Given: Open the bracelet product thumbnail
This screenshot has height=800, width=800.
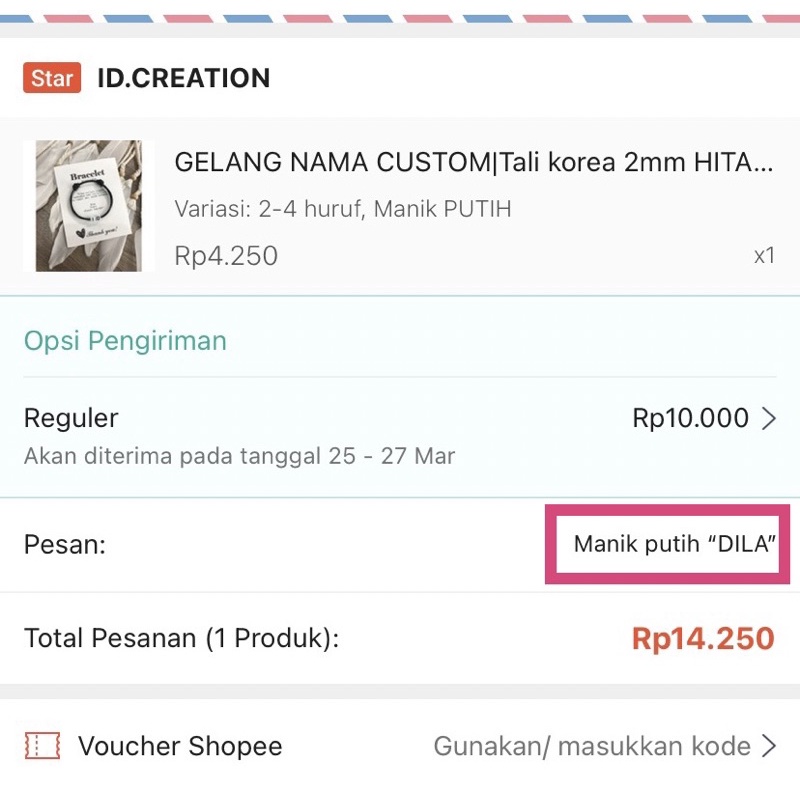Looking at the screenshot, I should tap(89, 206).
